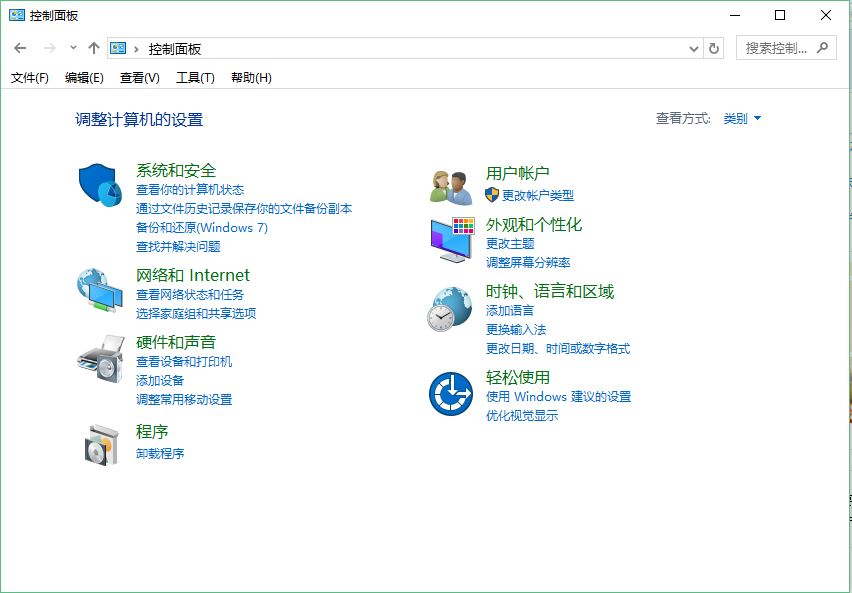This screenshot has width=852, height=593.
Task: Close the Control Panel window
Action: click(826, 15)
